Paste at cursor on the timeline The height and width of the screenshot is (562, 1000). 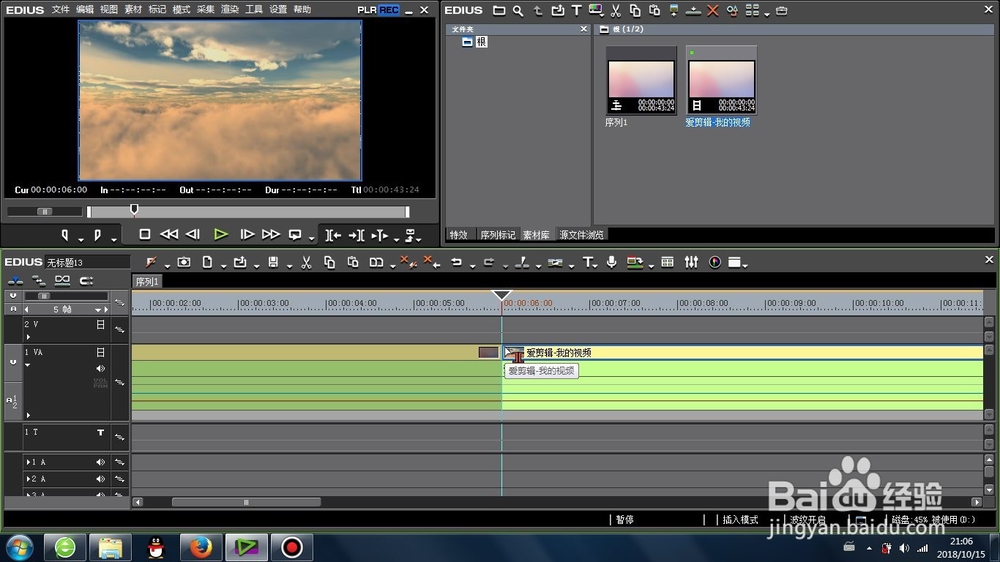click(x=353, y=262)
